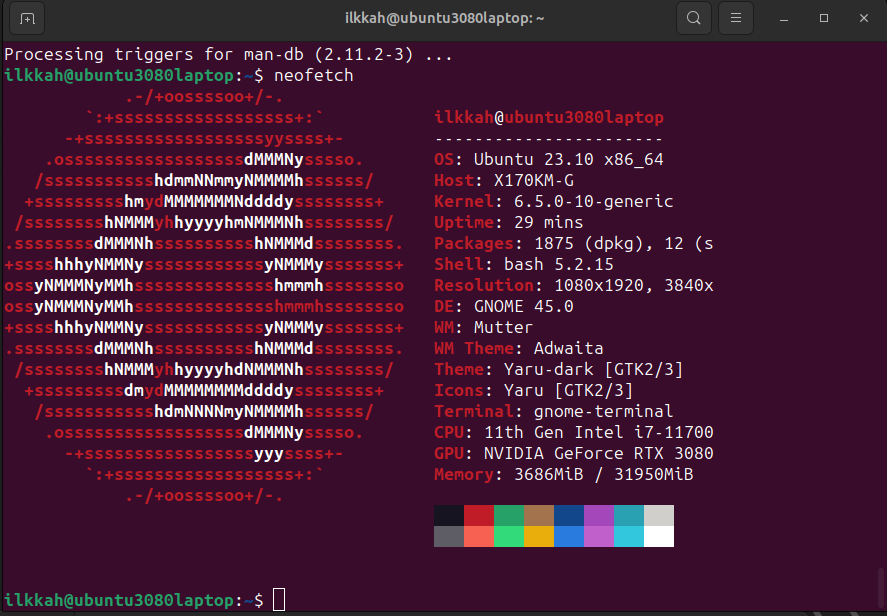Click the green swatch in the top palette row
Viewport: 887px width, 616px height.
coord(509,515)
